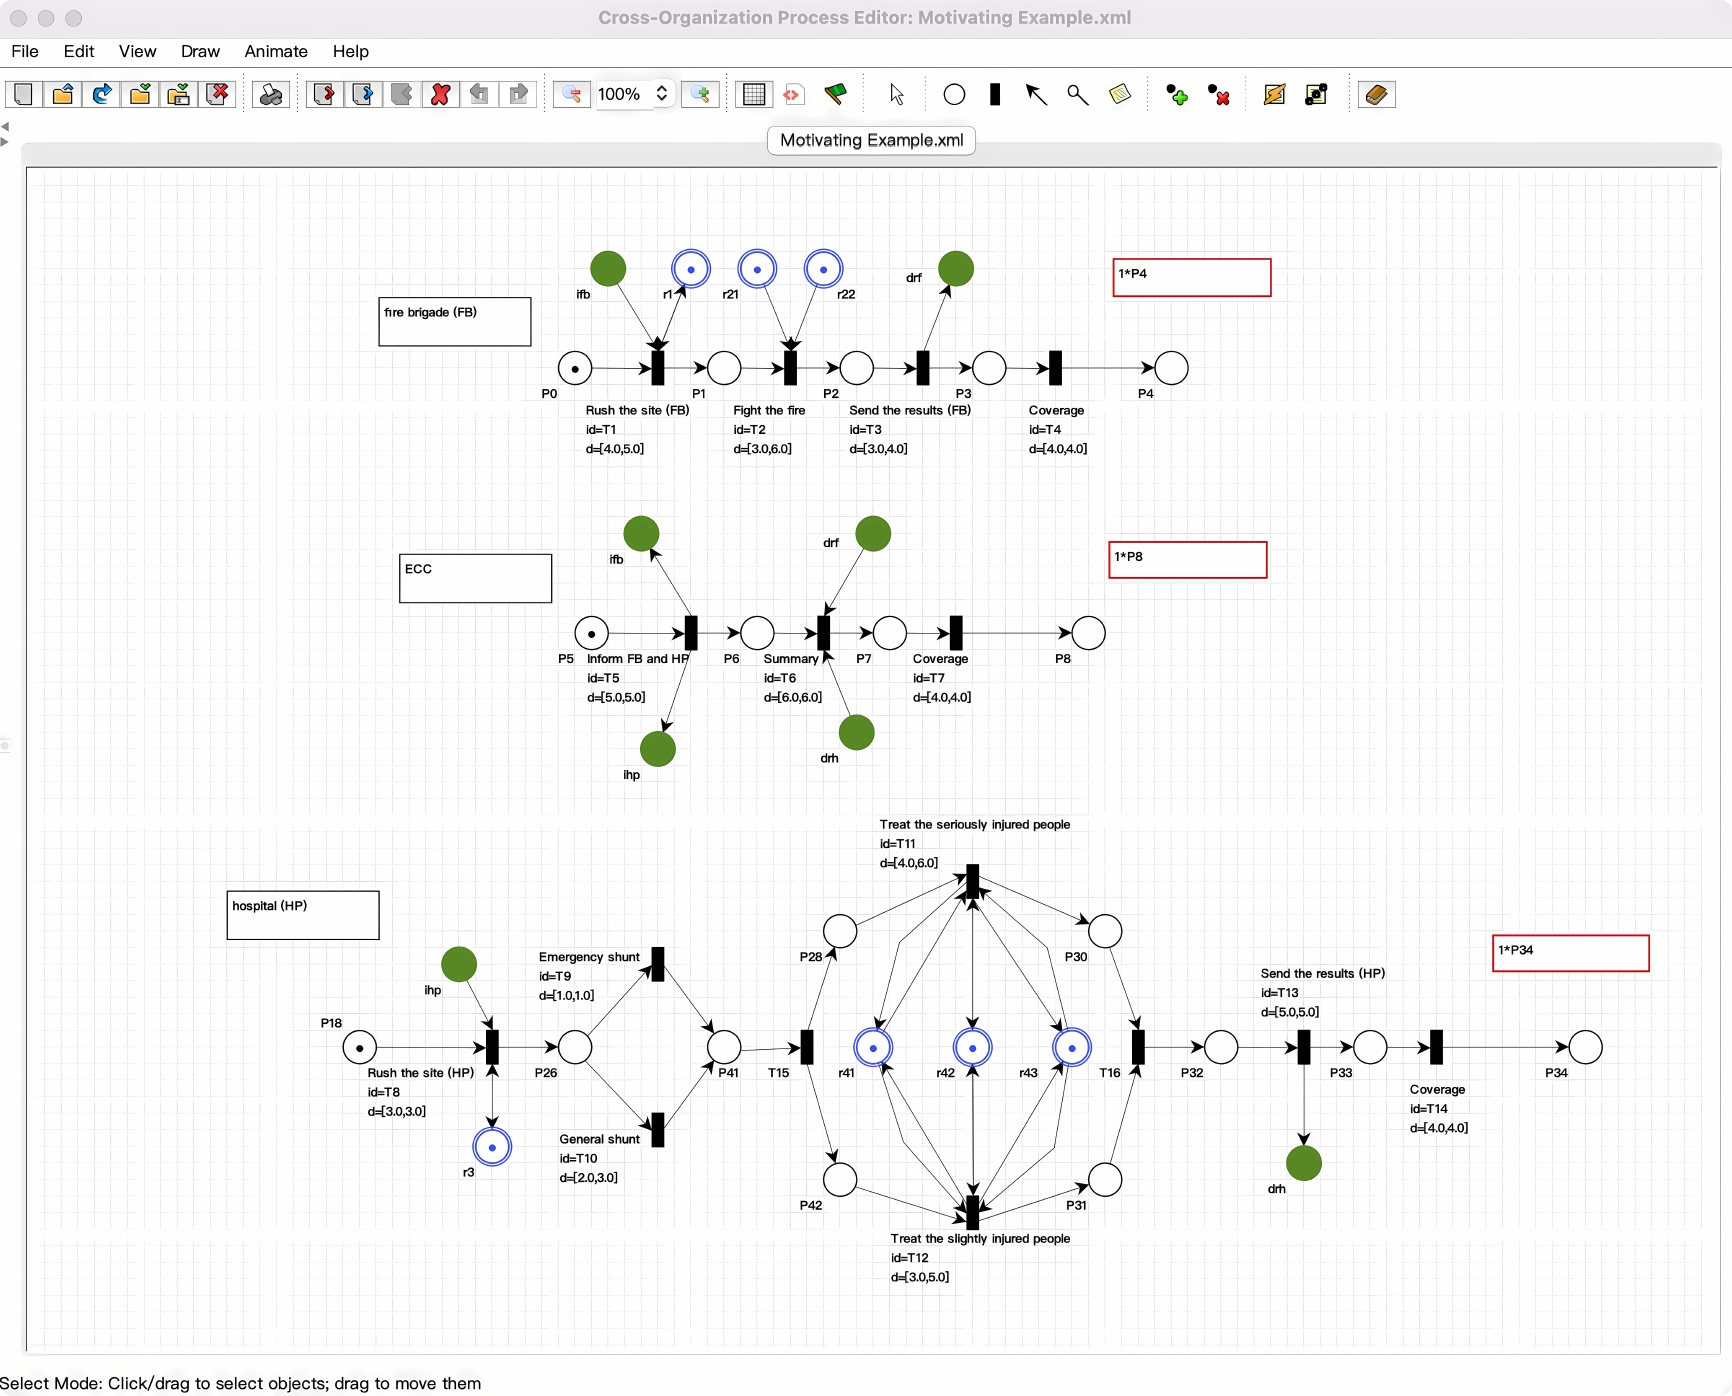Click the Print icon
Screen dimensions: 1732x1396
coord(271,94)
